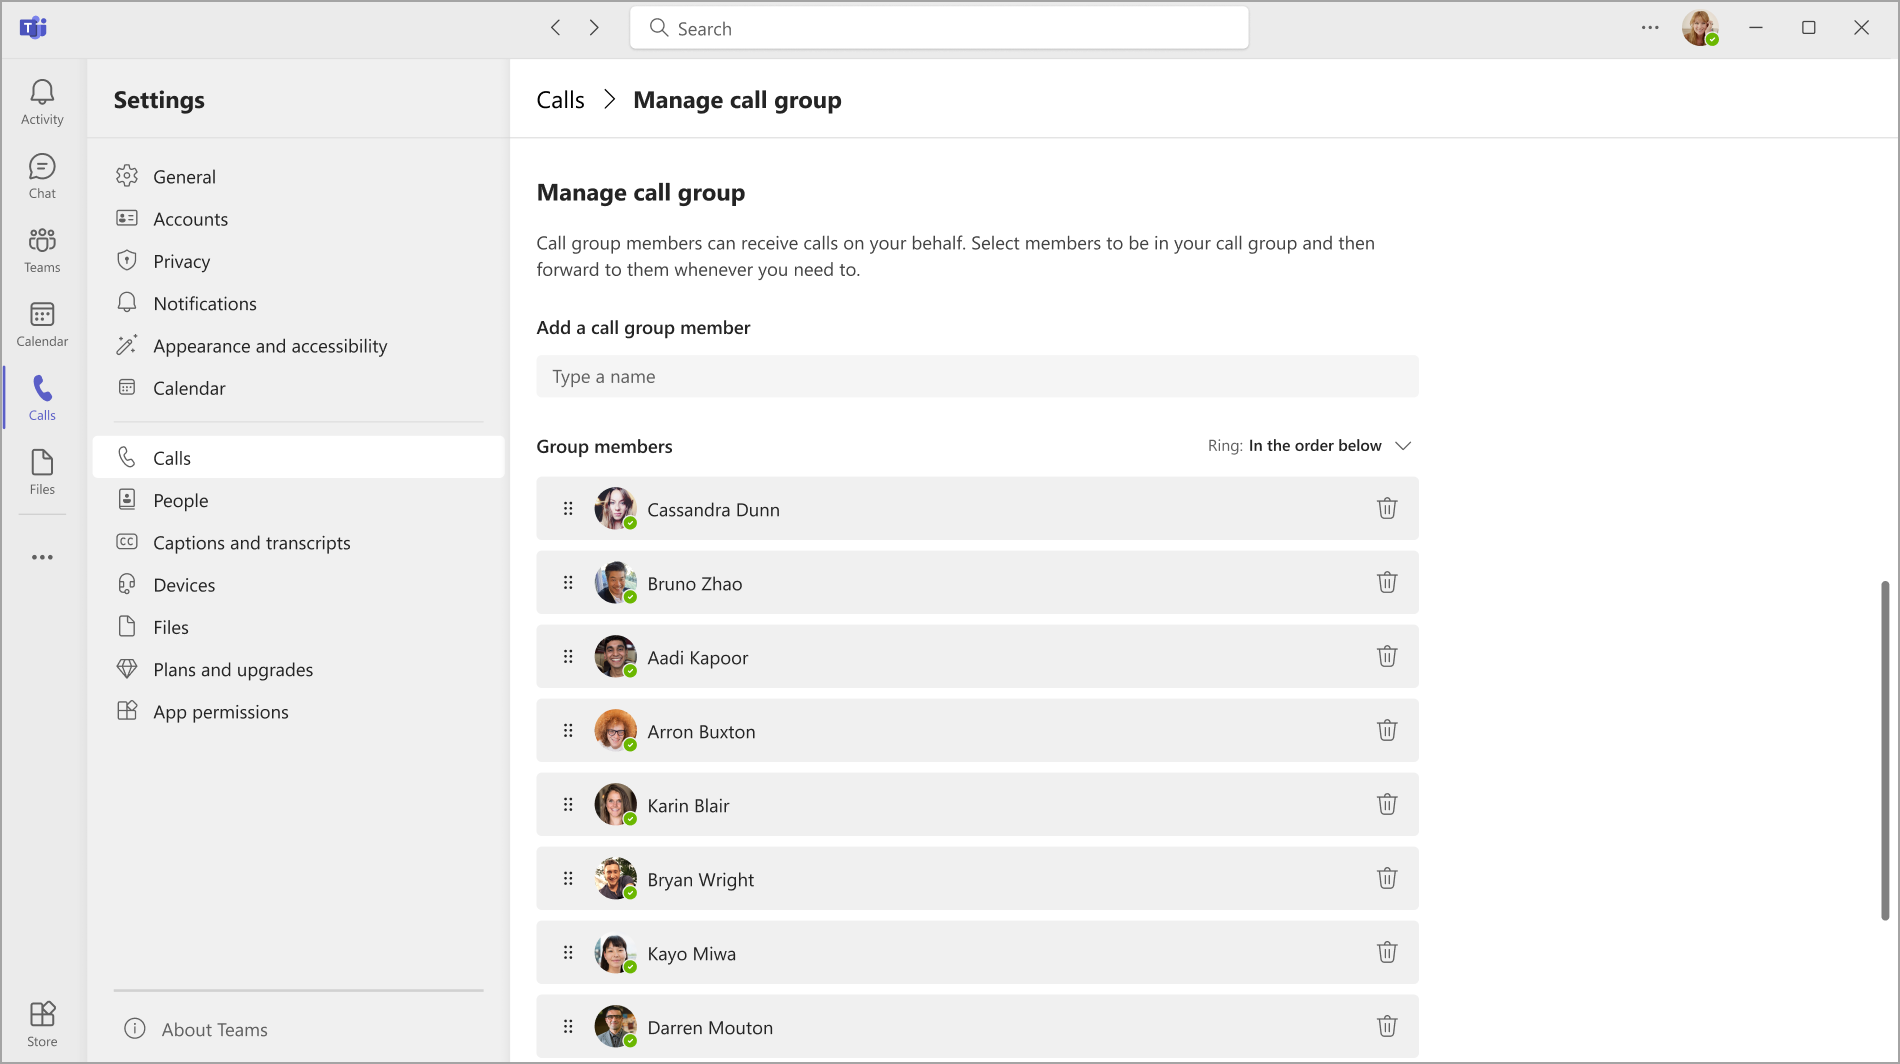Navigate back using the back arrow
1900x1064 pixels.
(555, 27)
